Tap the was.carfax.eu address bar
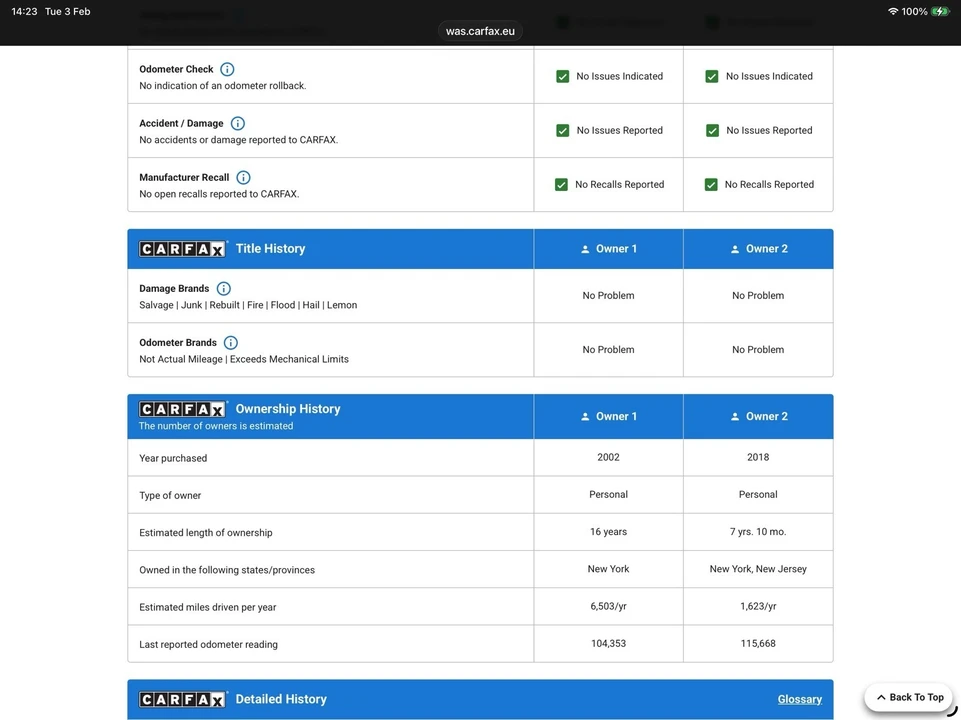The width and height of the screenshot is (961, 720). 480,31
